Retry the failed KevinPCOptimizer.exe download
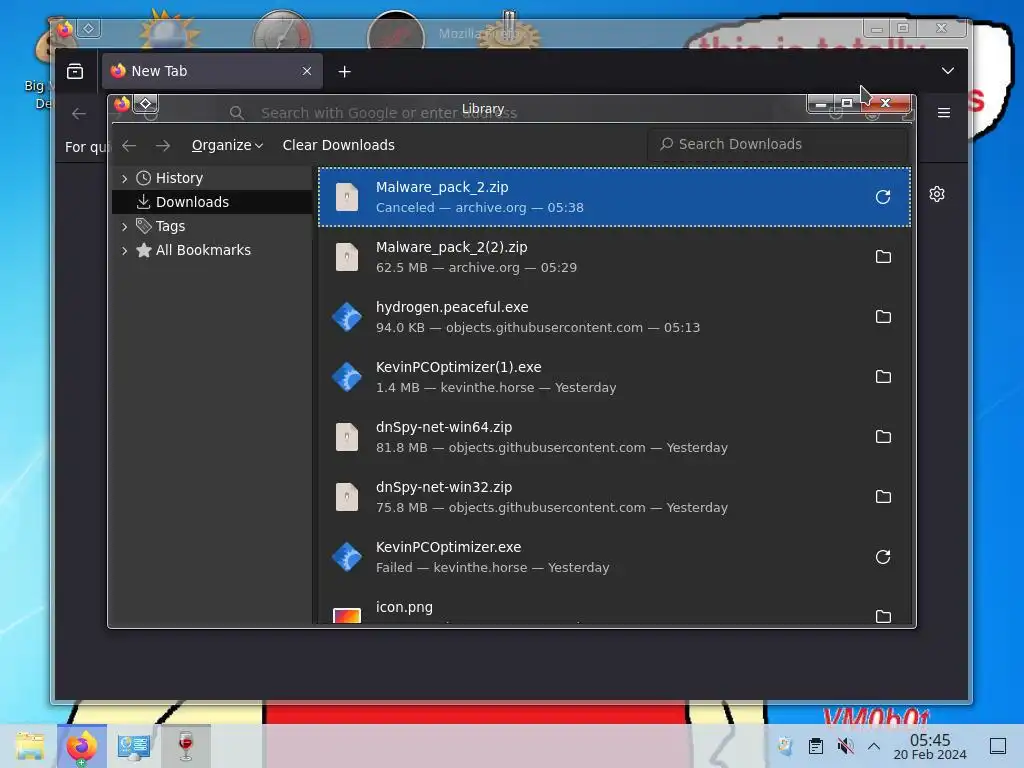This screenshot has width=1024, height=768. click(883, 557)
